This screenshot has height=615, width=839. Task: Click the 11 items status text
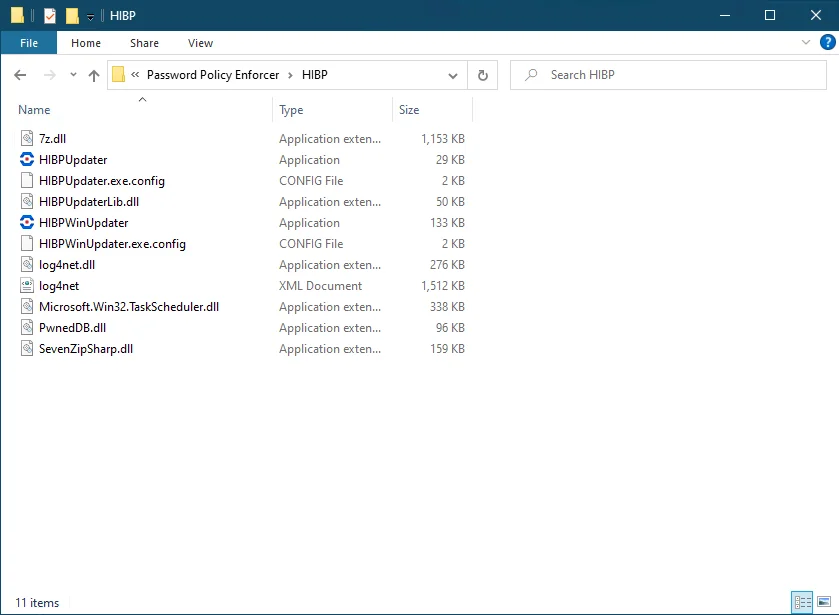point(37,603)
